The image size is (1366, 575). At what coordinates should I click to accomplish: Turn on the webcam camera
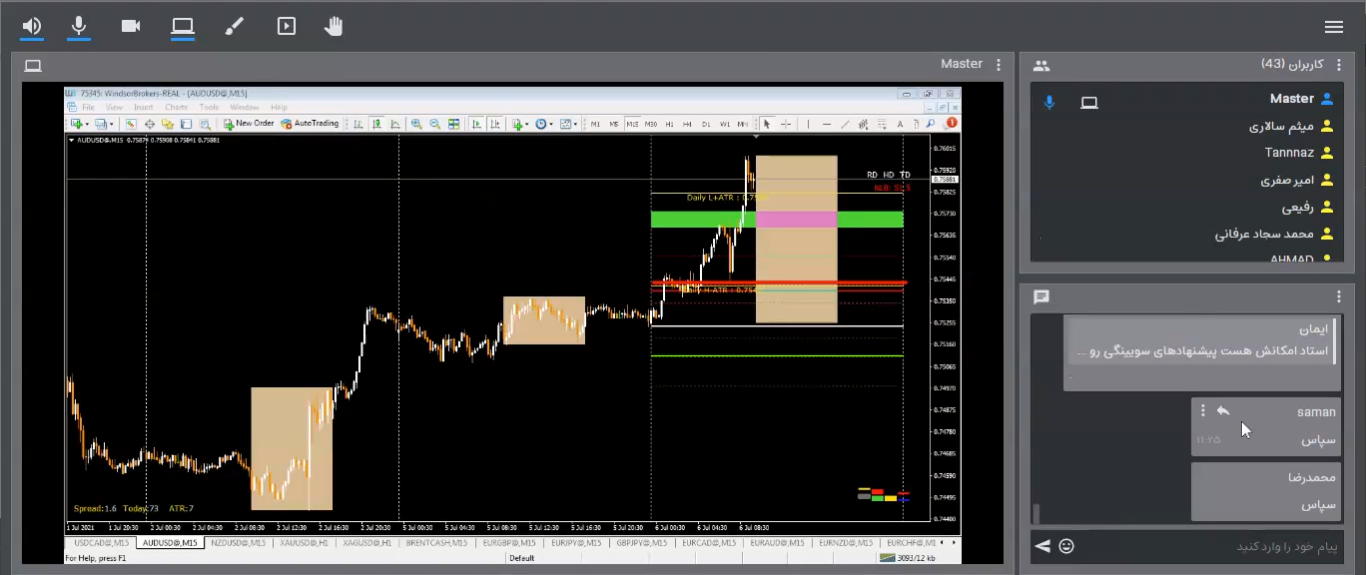click(131, 27)
